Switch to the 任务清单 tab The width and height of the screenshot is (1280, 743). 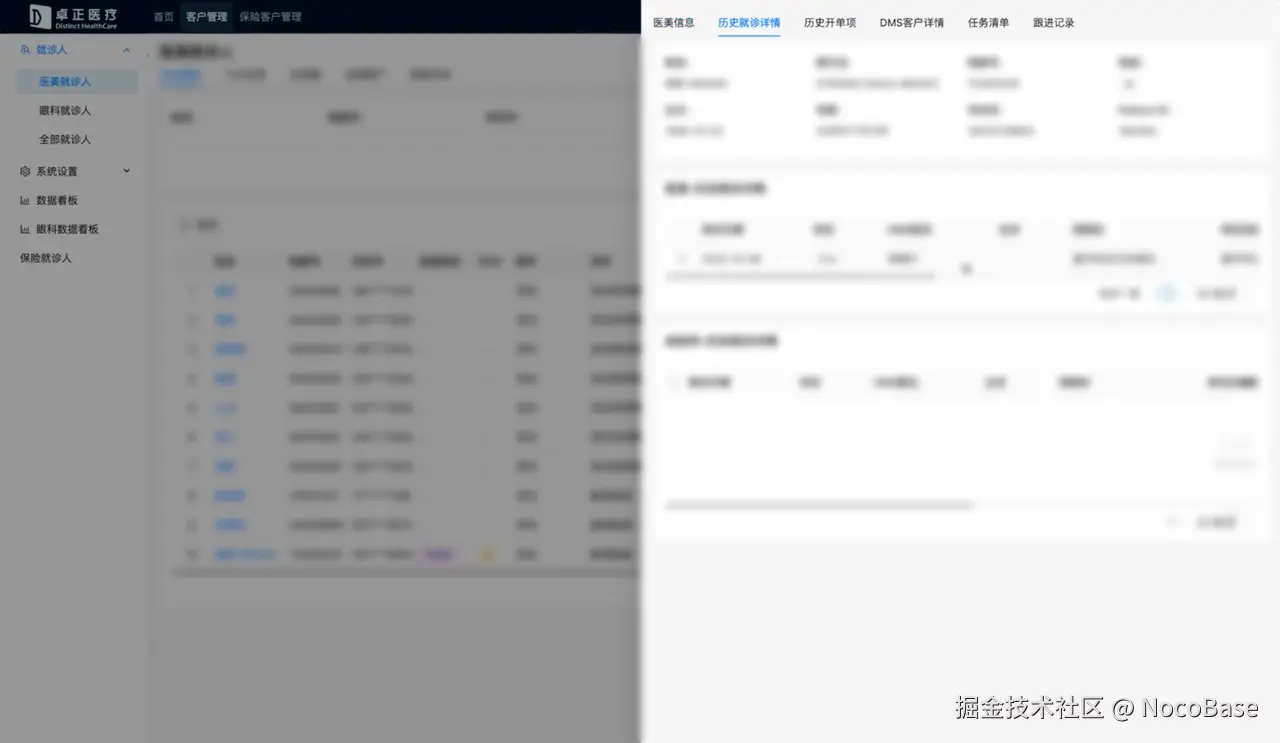point(989,22)
